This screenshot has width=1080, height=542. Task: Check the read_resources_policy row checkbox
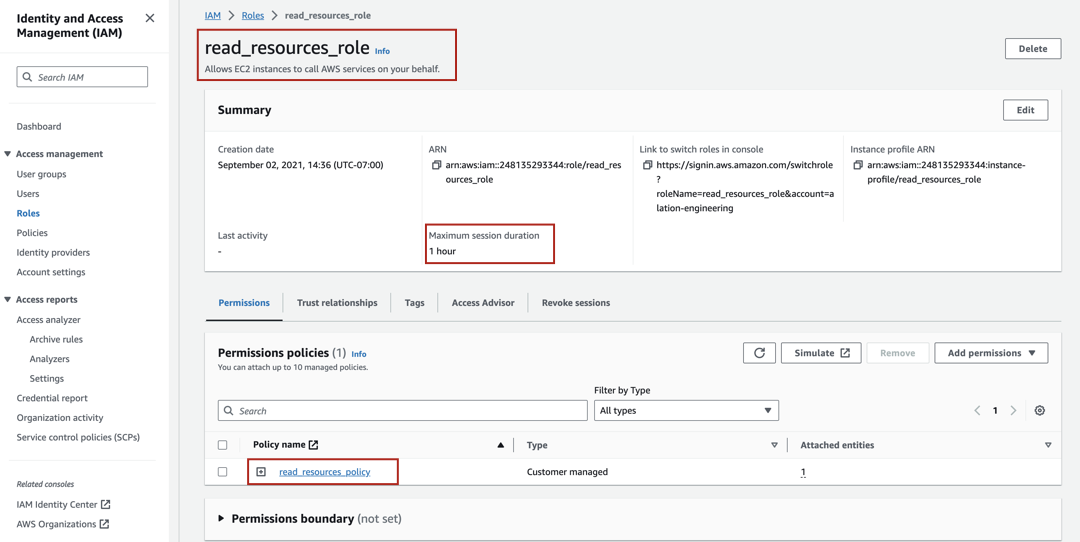point(222,472)
